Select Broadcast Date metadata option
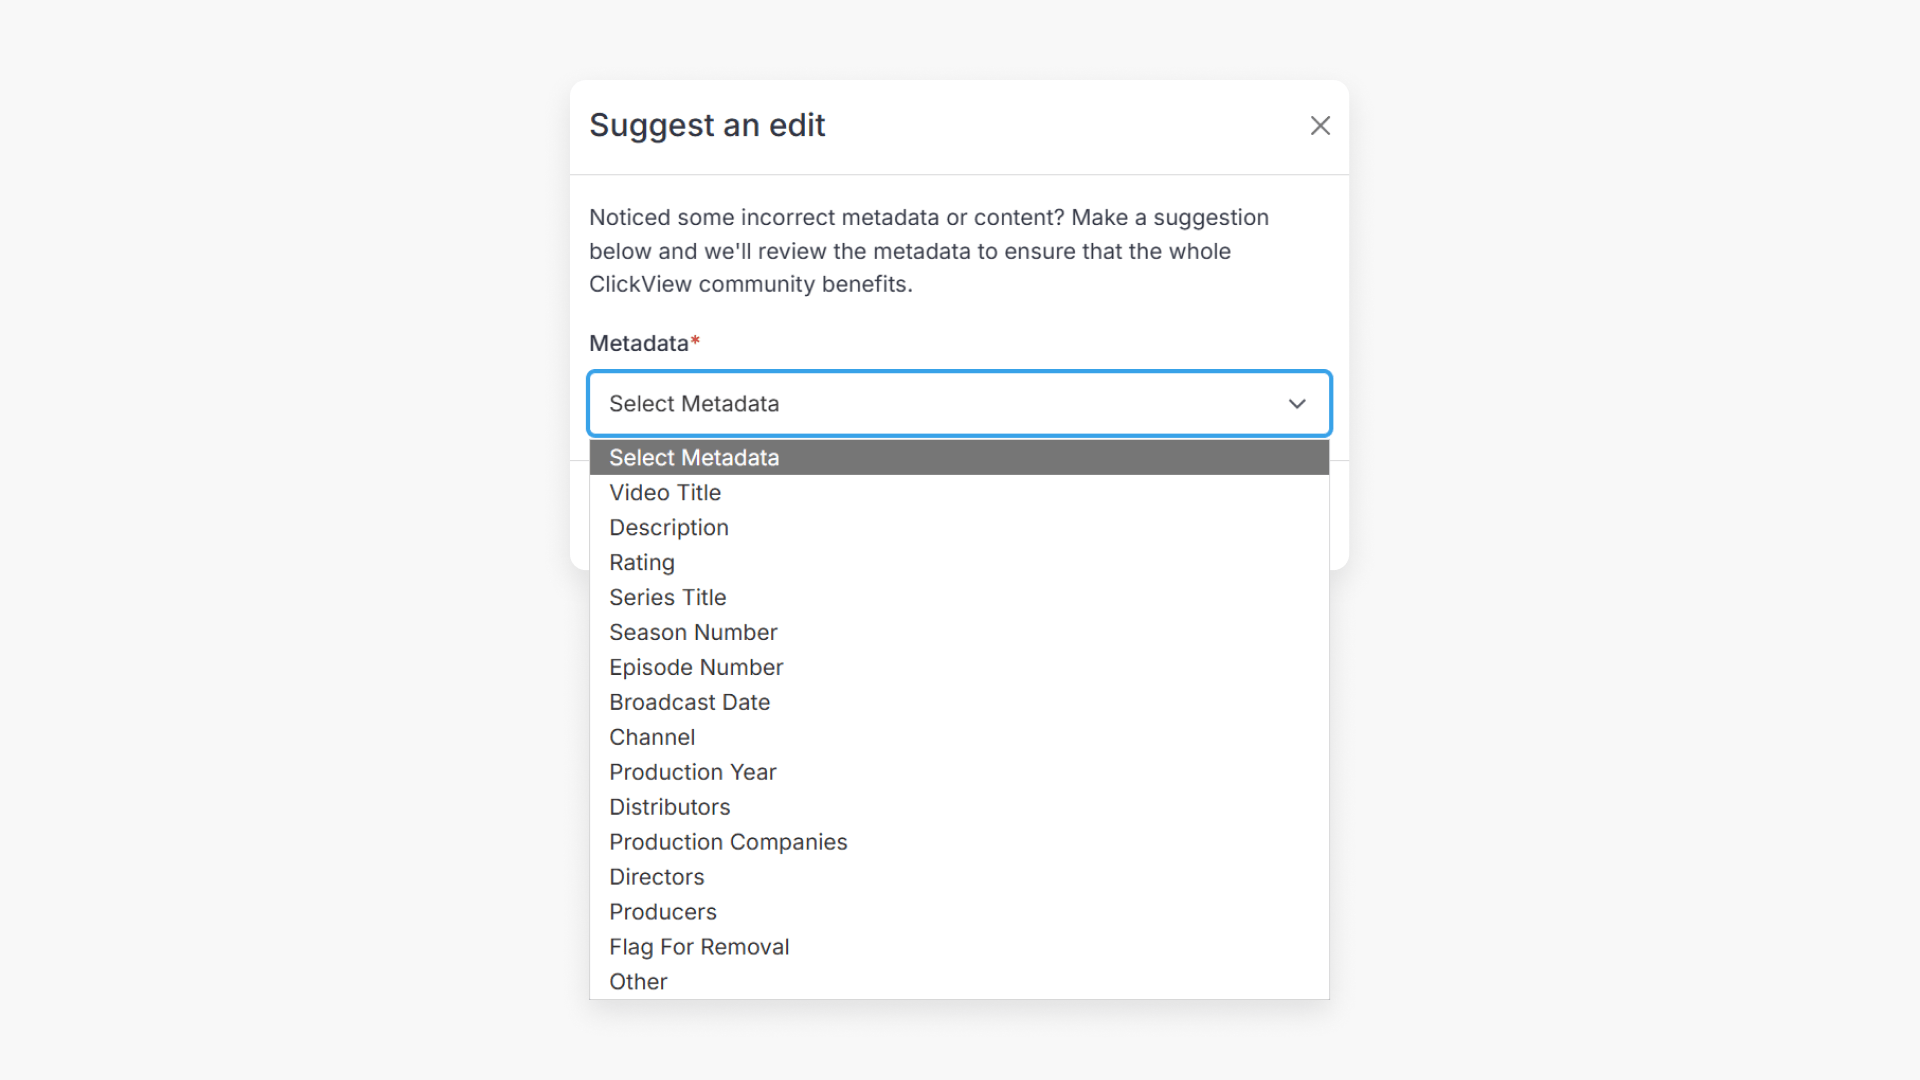 coord(689,702)
